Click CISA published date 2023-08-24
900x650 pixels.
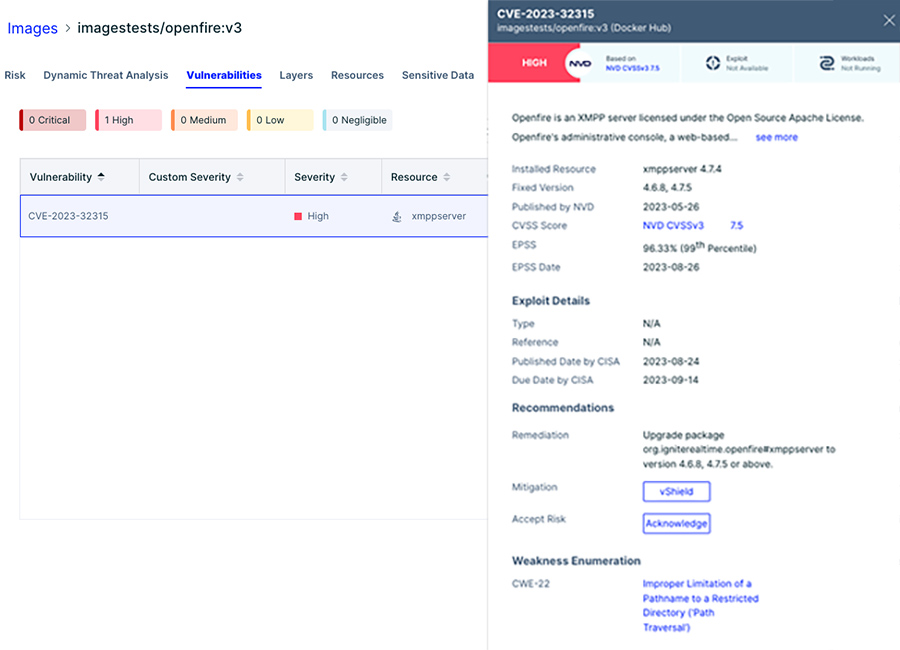coord(671,362)
